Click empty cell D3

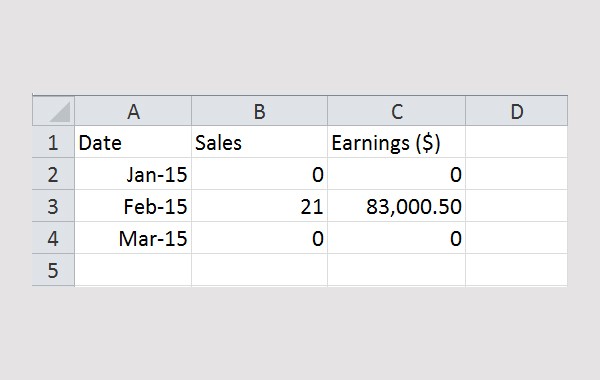pyautogui.click(x=517, y=206)
